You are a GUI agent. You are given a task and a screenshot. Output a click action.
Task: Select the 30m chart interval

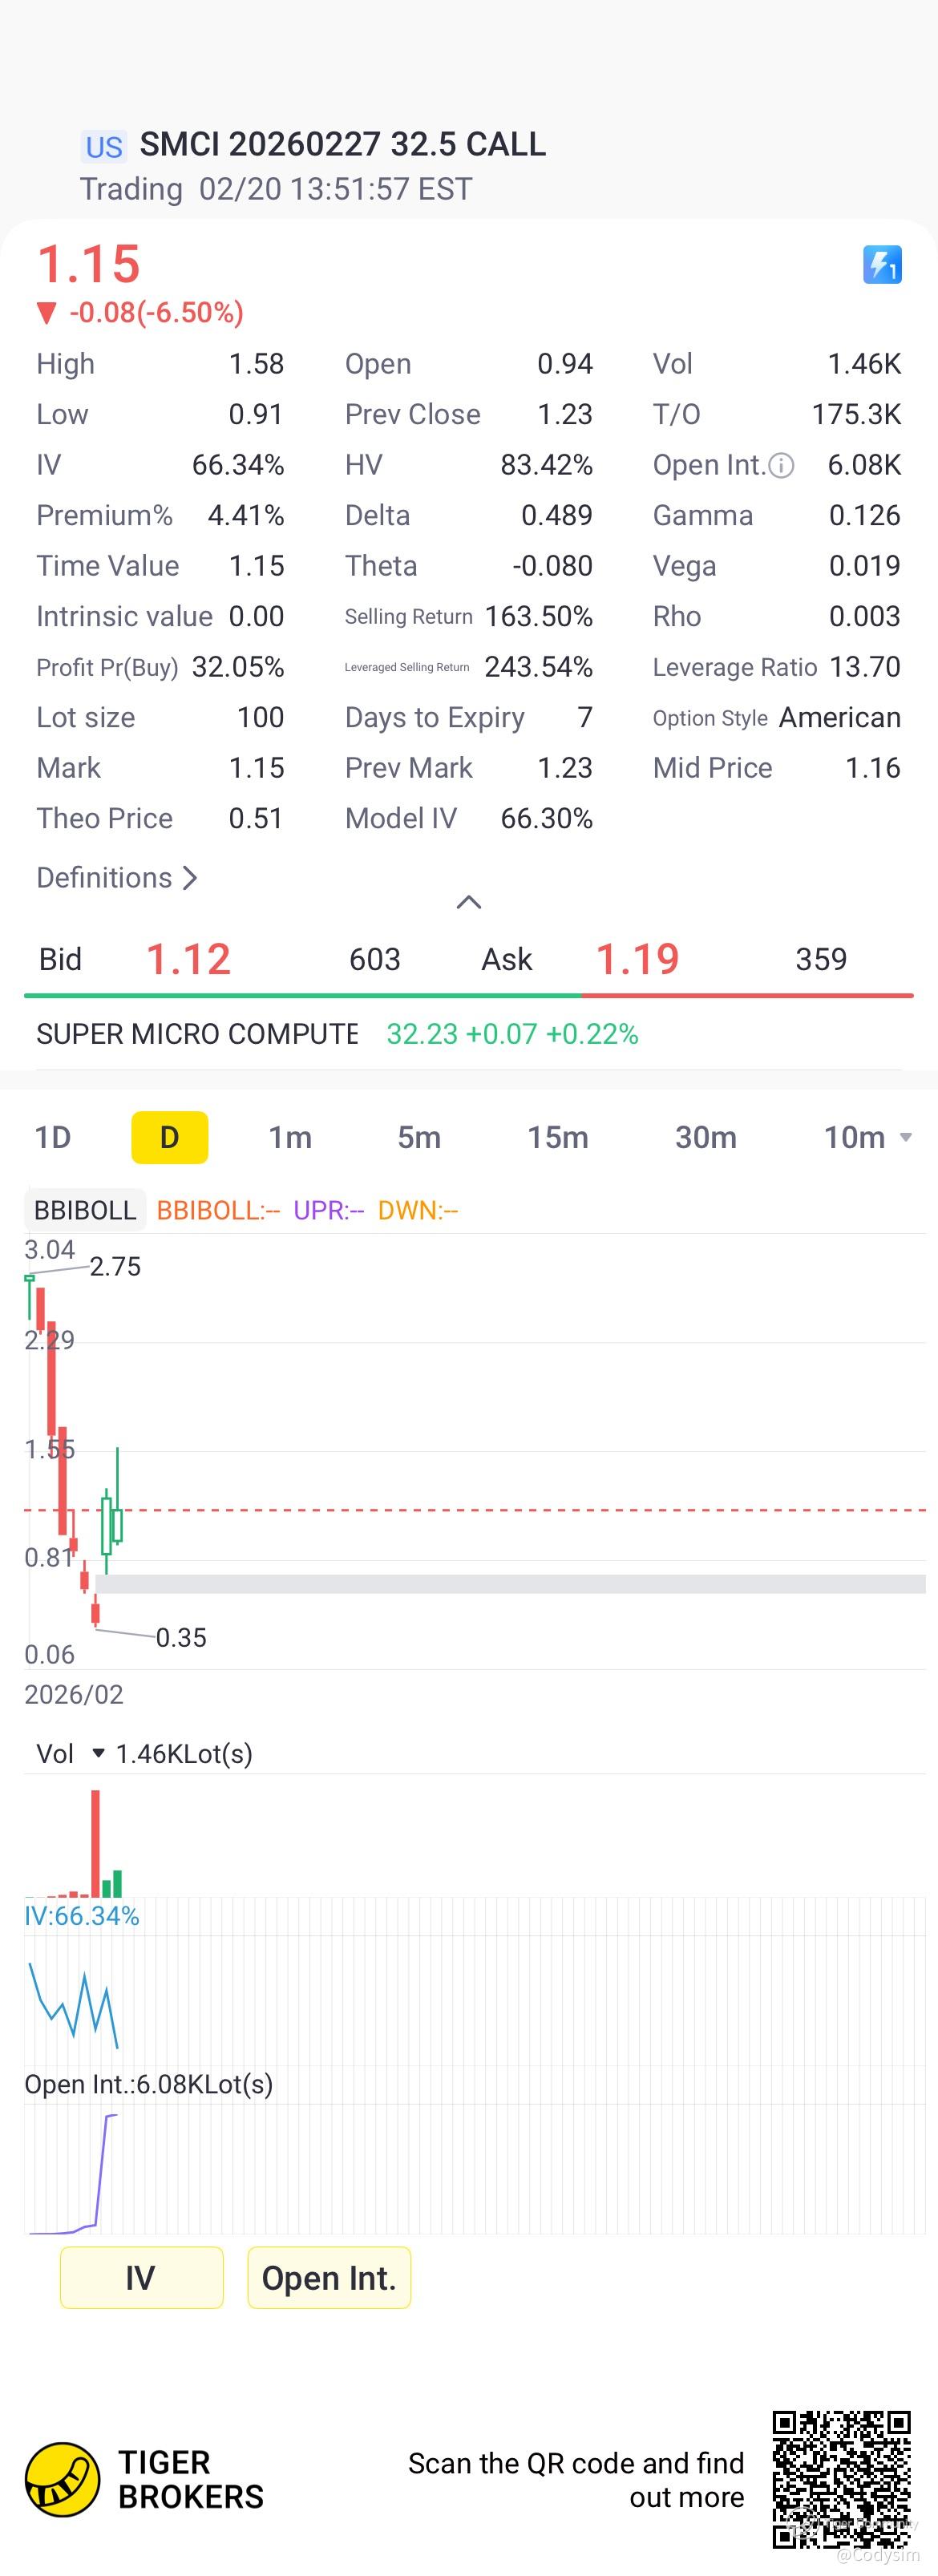point(705,1137)
